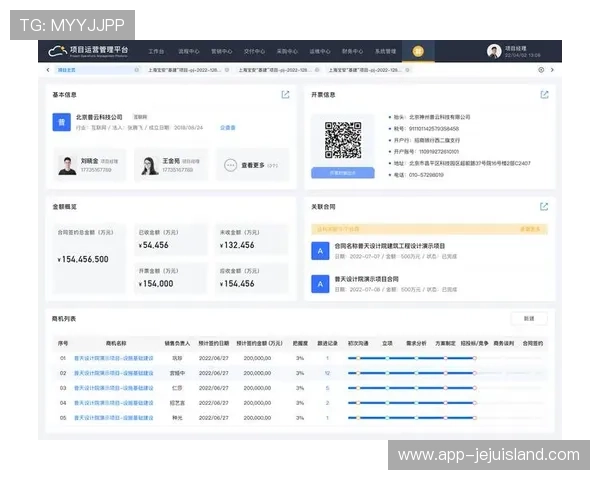The image size is (600, 480).
Task: Open the 系统管理 menu
Action: click(x=385, y=51)
